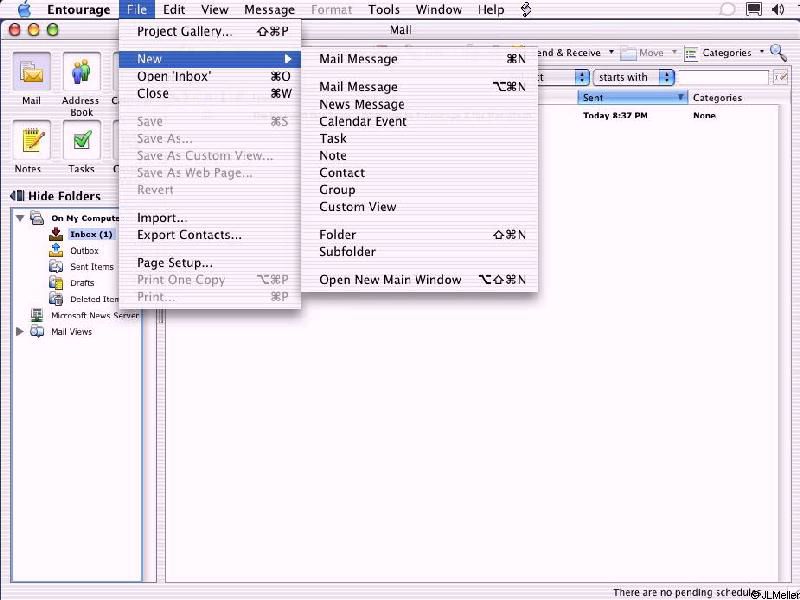Choose Open 'Inbox' from File menu
800x600 pixels.
[x=210, y=77]
